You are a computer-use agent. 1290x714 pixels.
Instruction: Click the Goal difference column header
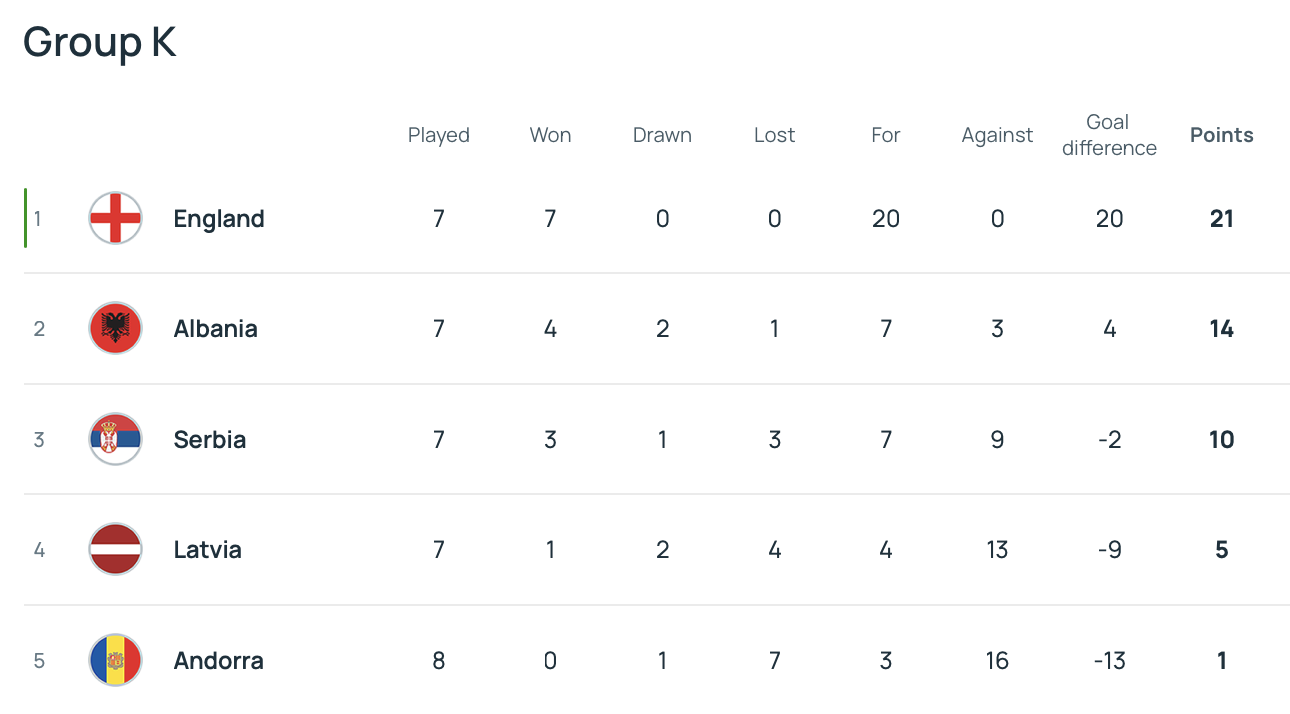(1109, 135)
